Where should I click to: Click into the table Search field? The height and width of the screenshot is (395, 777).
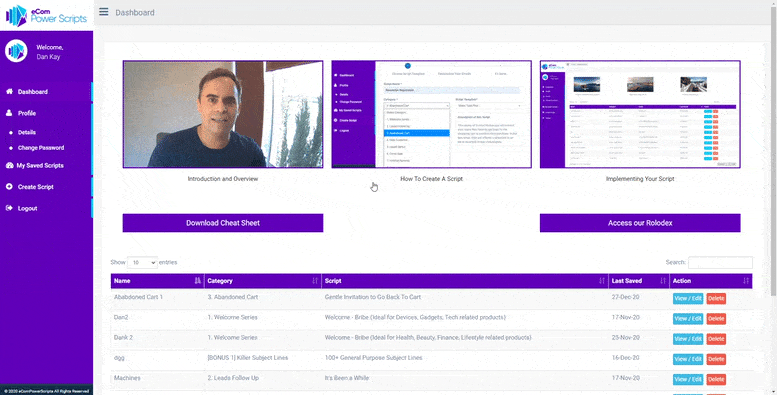[x=720, y=262]
